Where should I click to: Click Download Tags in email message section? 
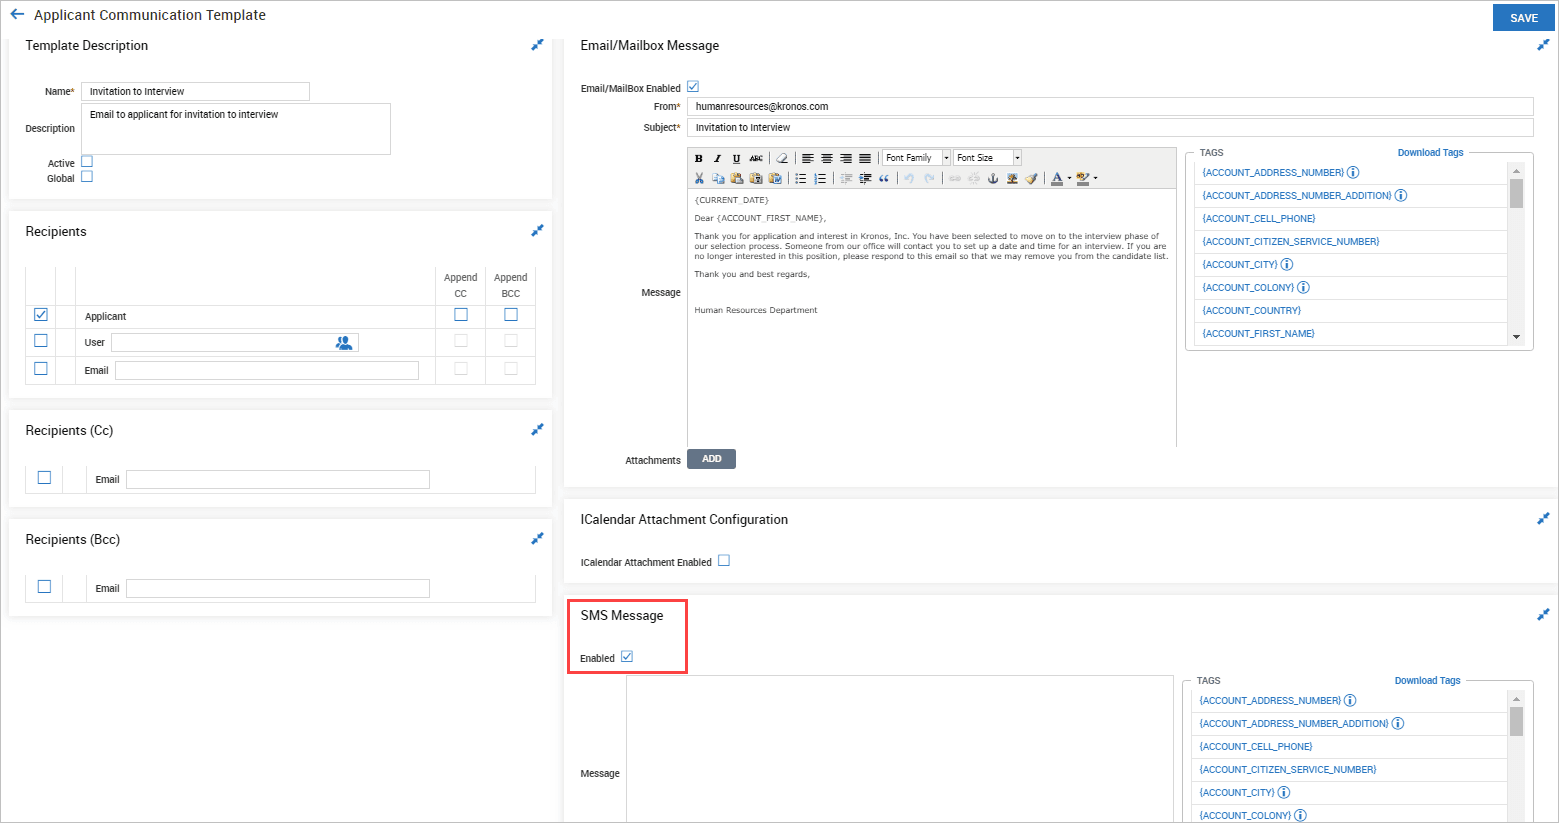pos(1430,153)
